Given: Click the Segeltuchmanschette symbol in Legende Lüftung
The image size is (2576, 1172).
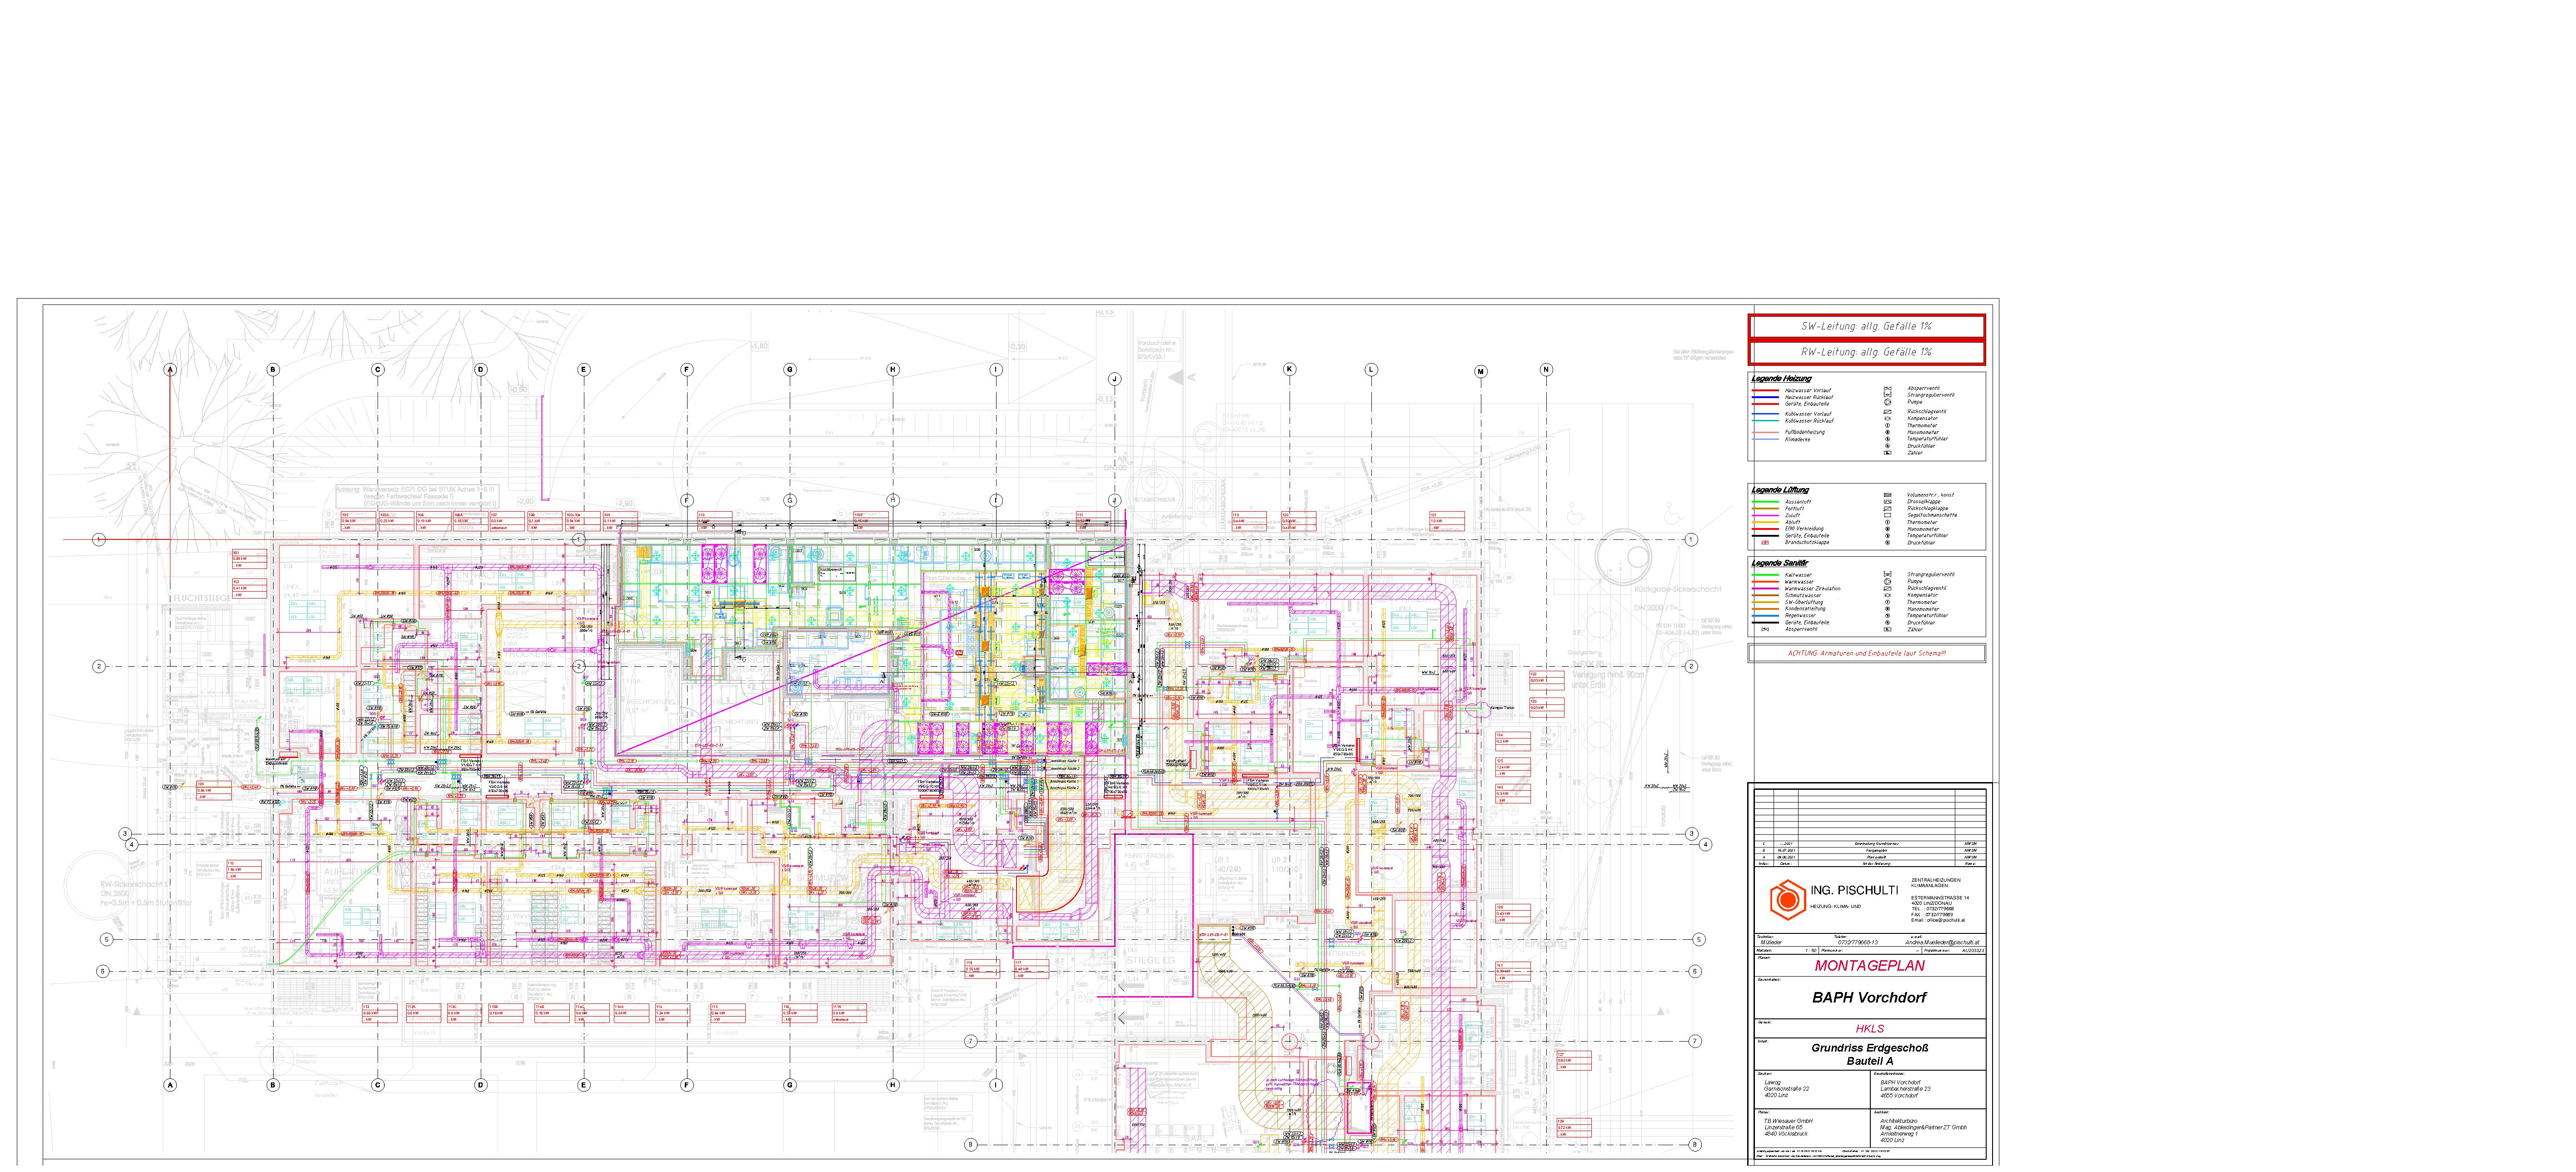Looking at the screenshot, I should pyautogui.click(x=1888, y=515).
